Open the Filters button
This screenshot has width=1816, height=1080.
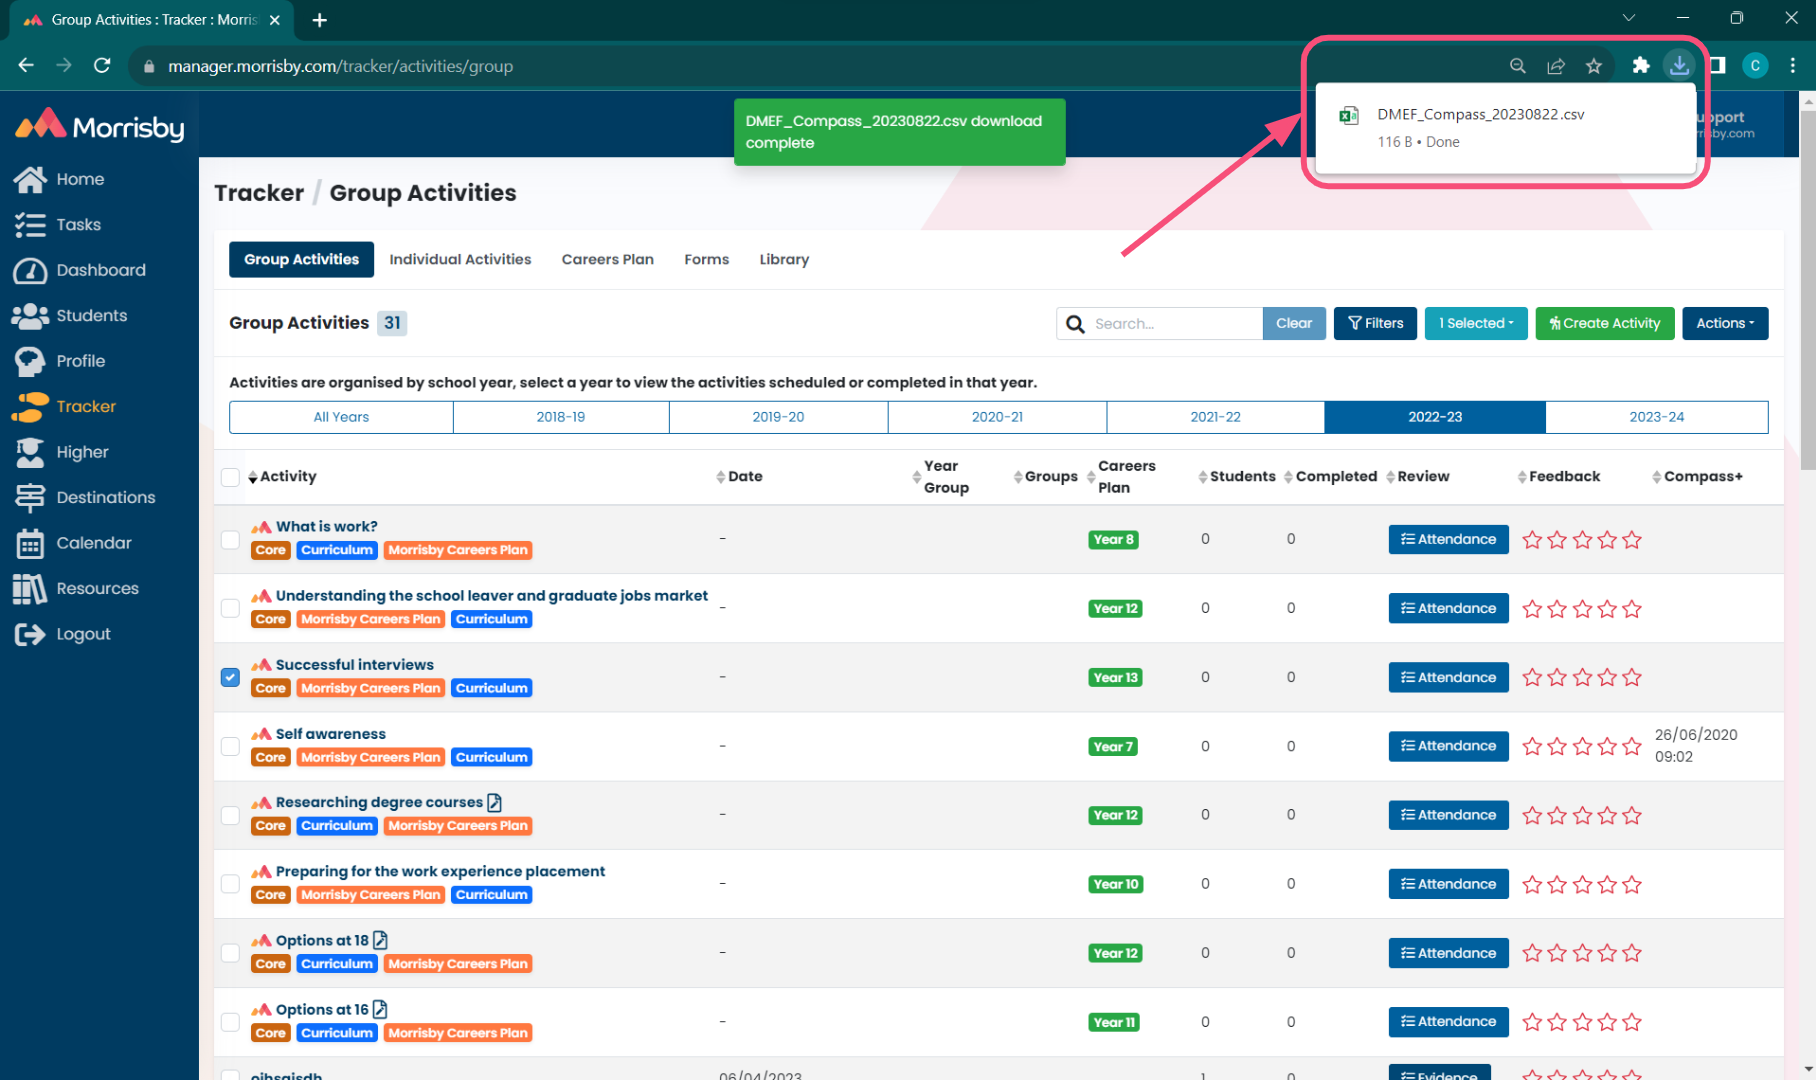(1375, 323)
